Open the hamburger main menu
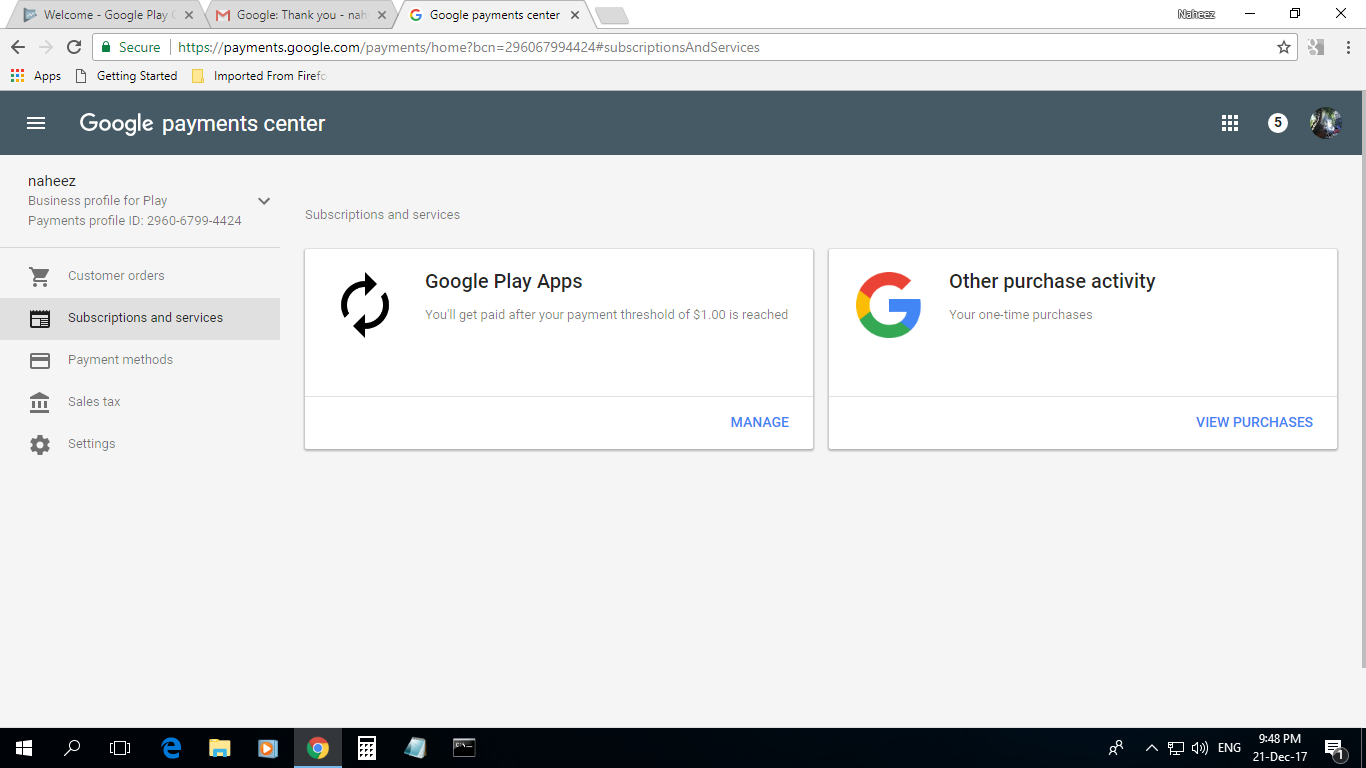This screenshot has width=1366, height=768. tap(36, 123)
